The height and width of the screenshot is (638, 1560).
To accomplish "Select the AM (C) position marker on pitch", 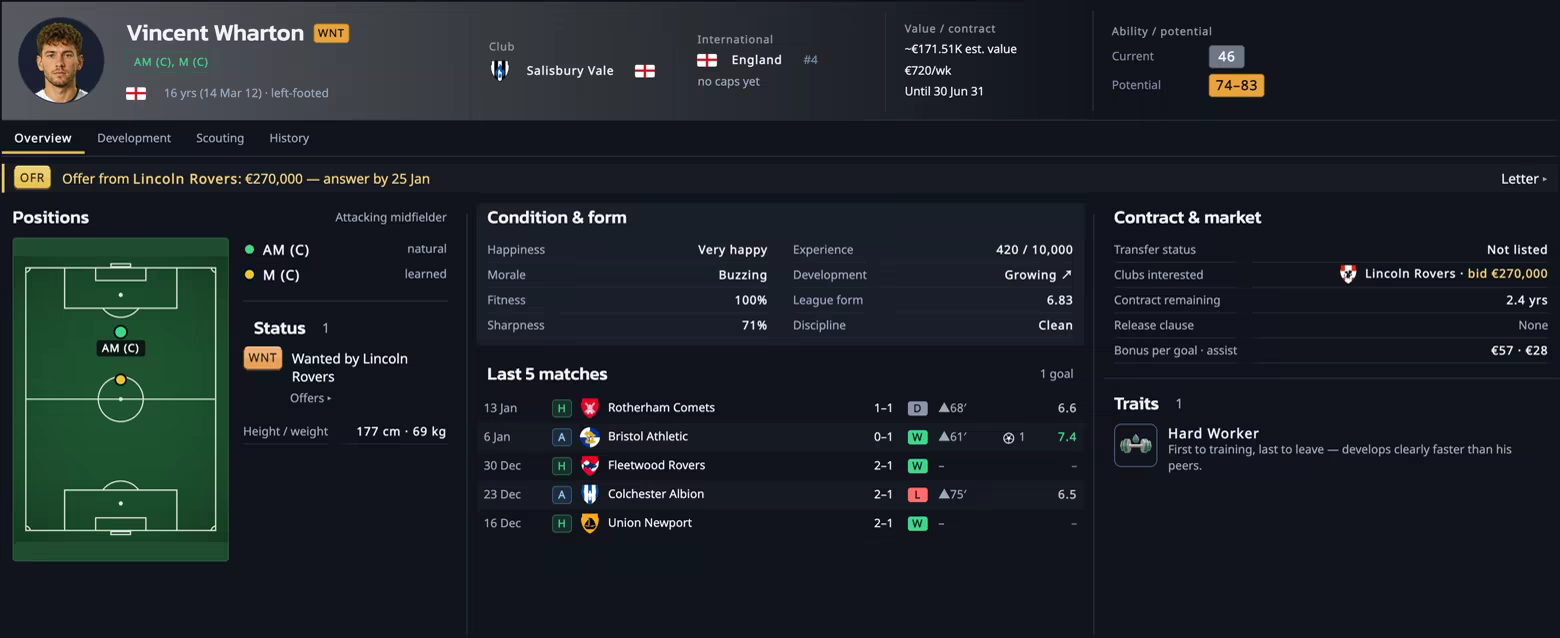I will (x=121, y=332).
